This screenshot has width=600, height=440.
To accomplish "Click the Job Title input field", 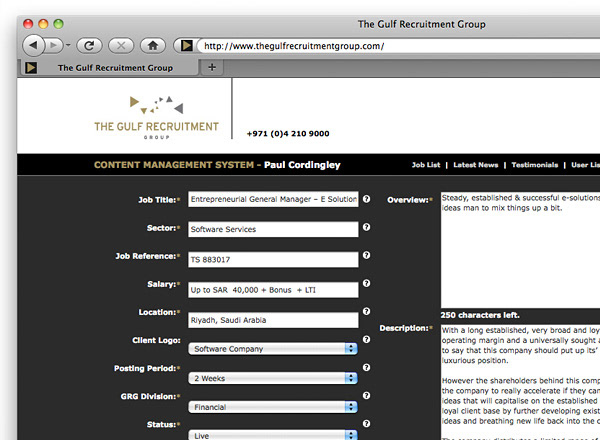I will pyautogui.click(x=273, y=199).
